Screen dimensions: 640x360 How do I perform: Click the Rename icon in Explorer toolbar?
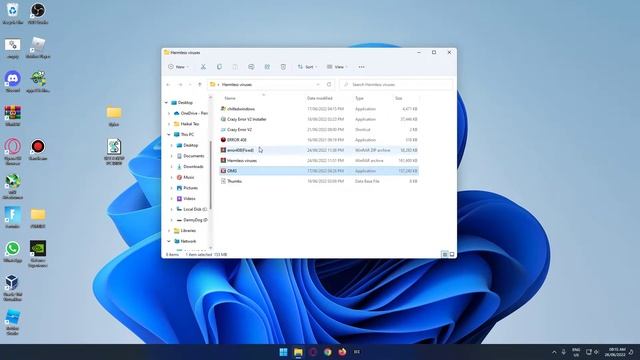point(251,67)
